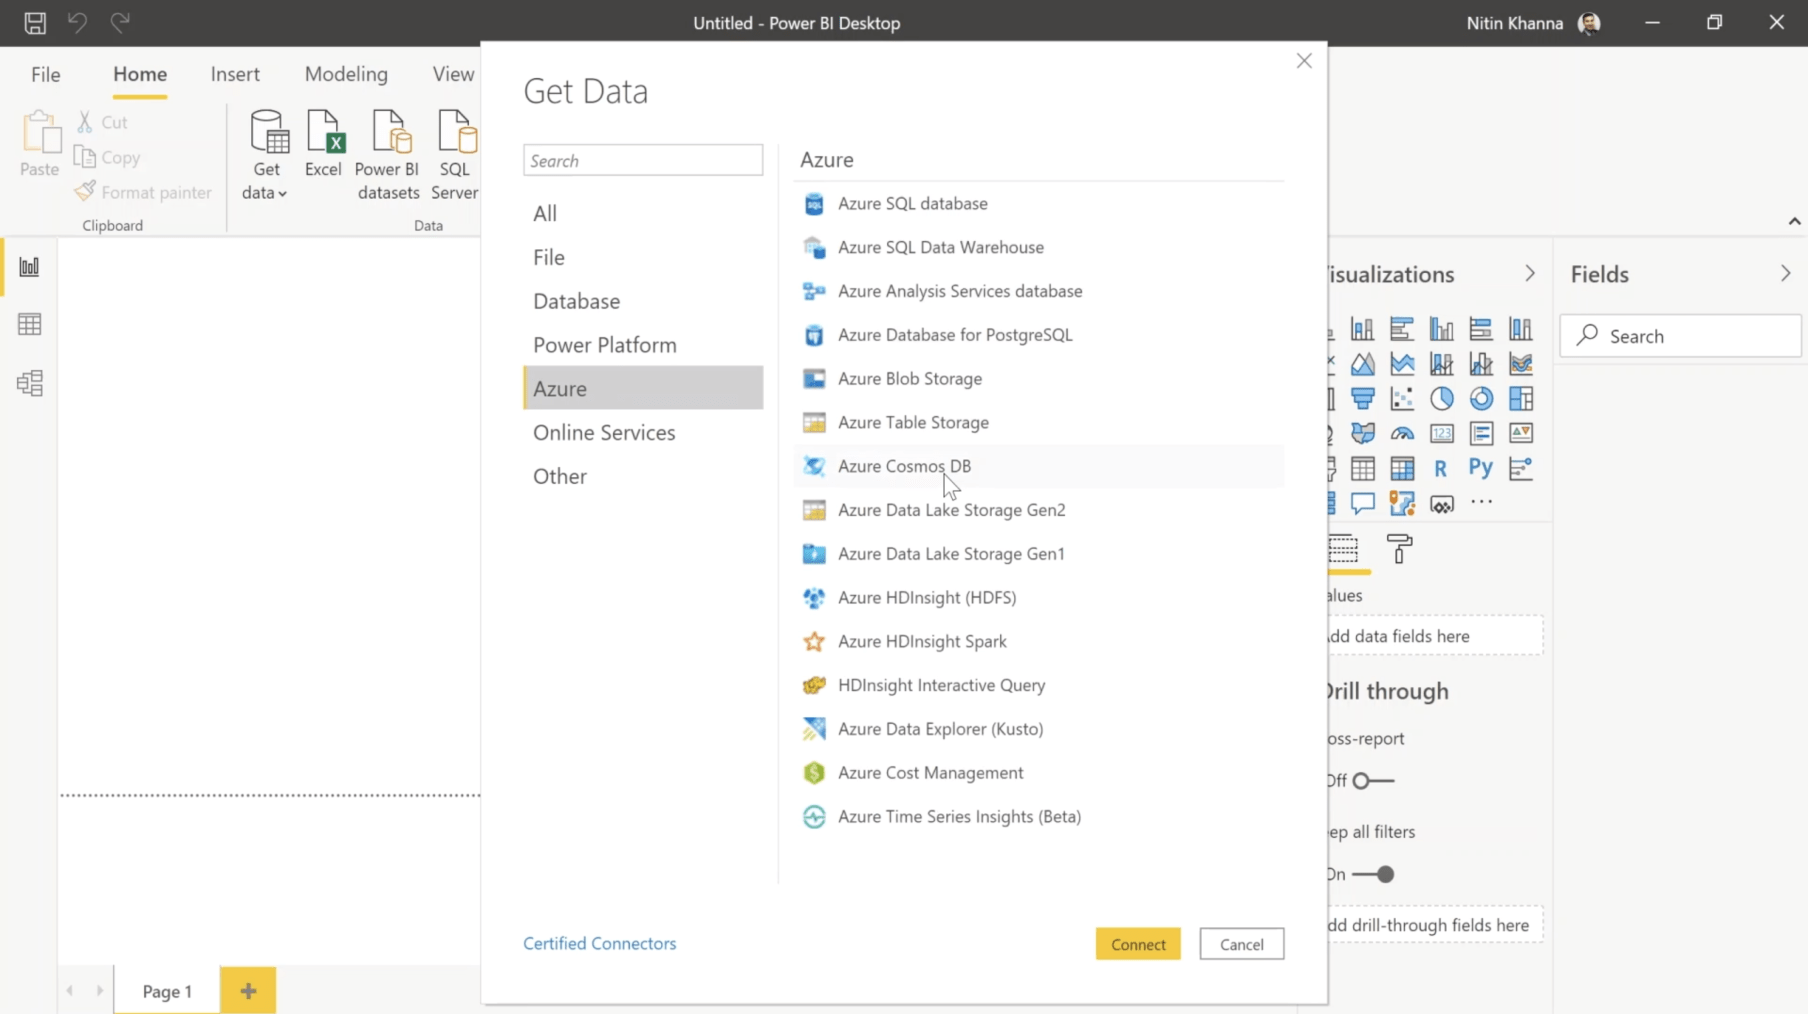Select Azure Blob Storage connector
Image resolution: width=1808 pixels, height=1014 pixels.
1039,378
